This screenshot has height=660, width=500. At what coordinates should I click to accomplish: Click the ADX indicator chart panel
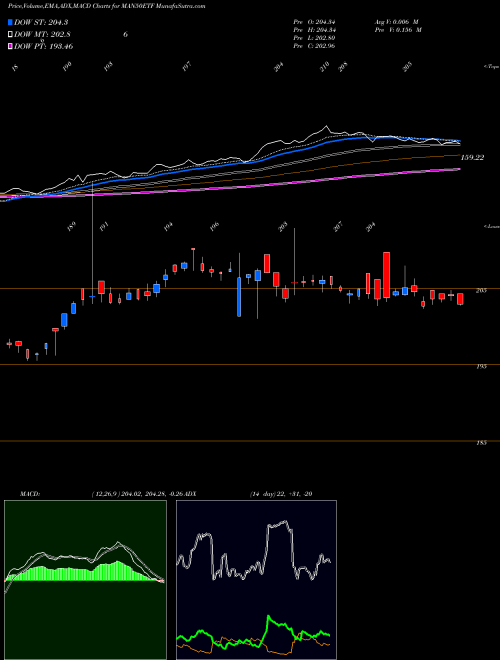[x=256, y=580]
